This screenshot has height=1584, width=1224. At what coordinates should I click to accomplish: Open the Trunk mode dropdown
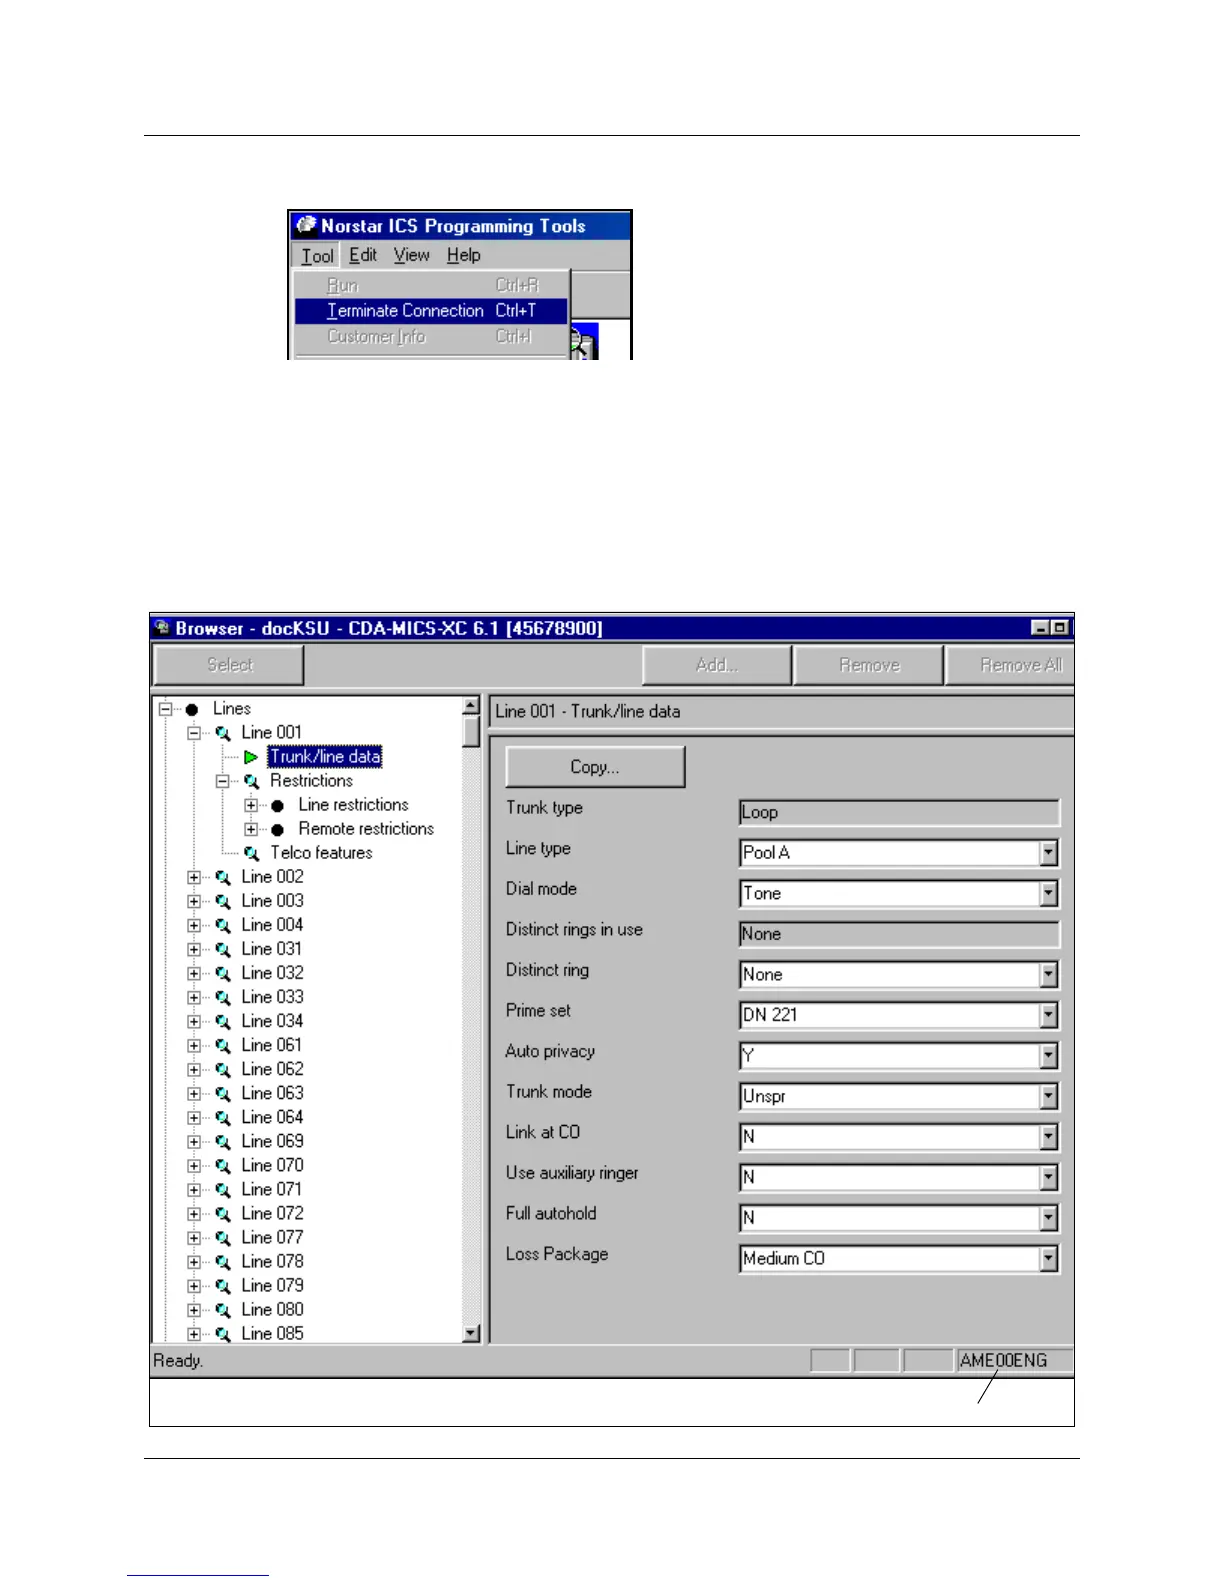1048,1097
